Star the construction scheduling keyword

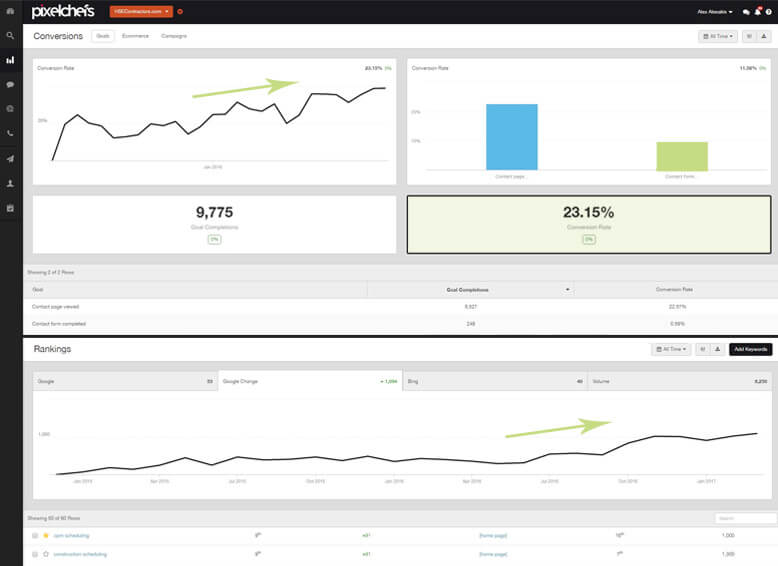(46, 554)
